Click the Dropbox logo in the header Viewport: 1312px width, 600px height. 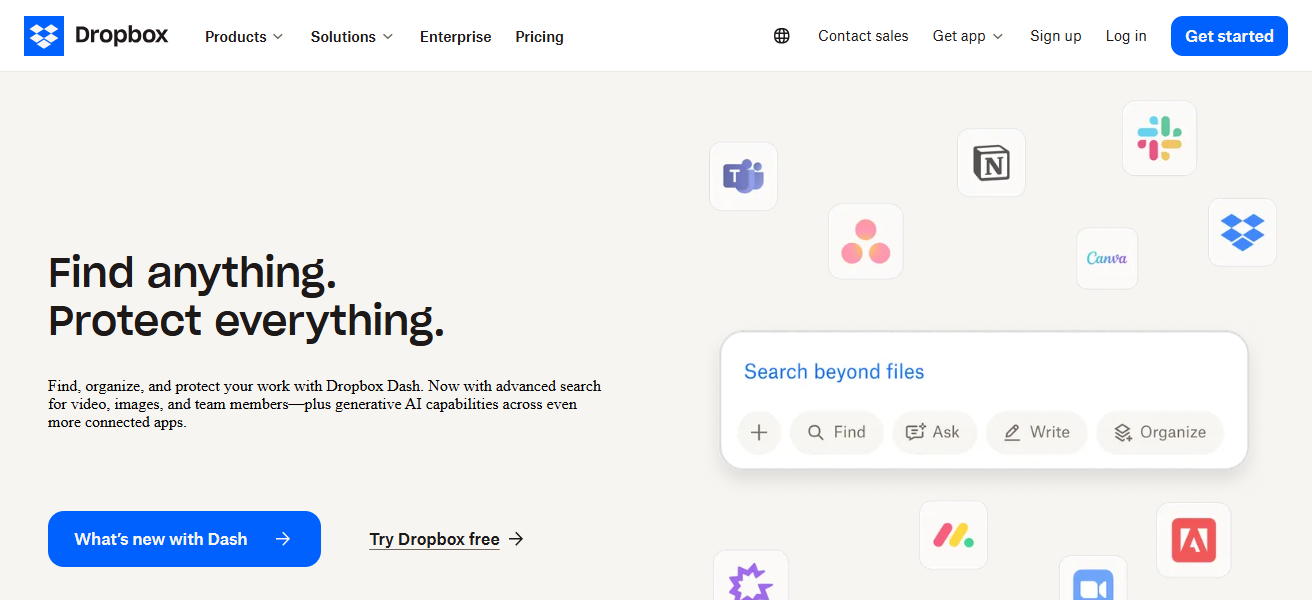96,35
